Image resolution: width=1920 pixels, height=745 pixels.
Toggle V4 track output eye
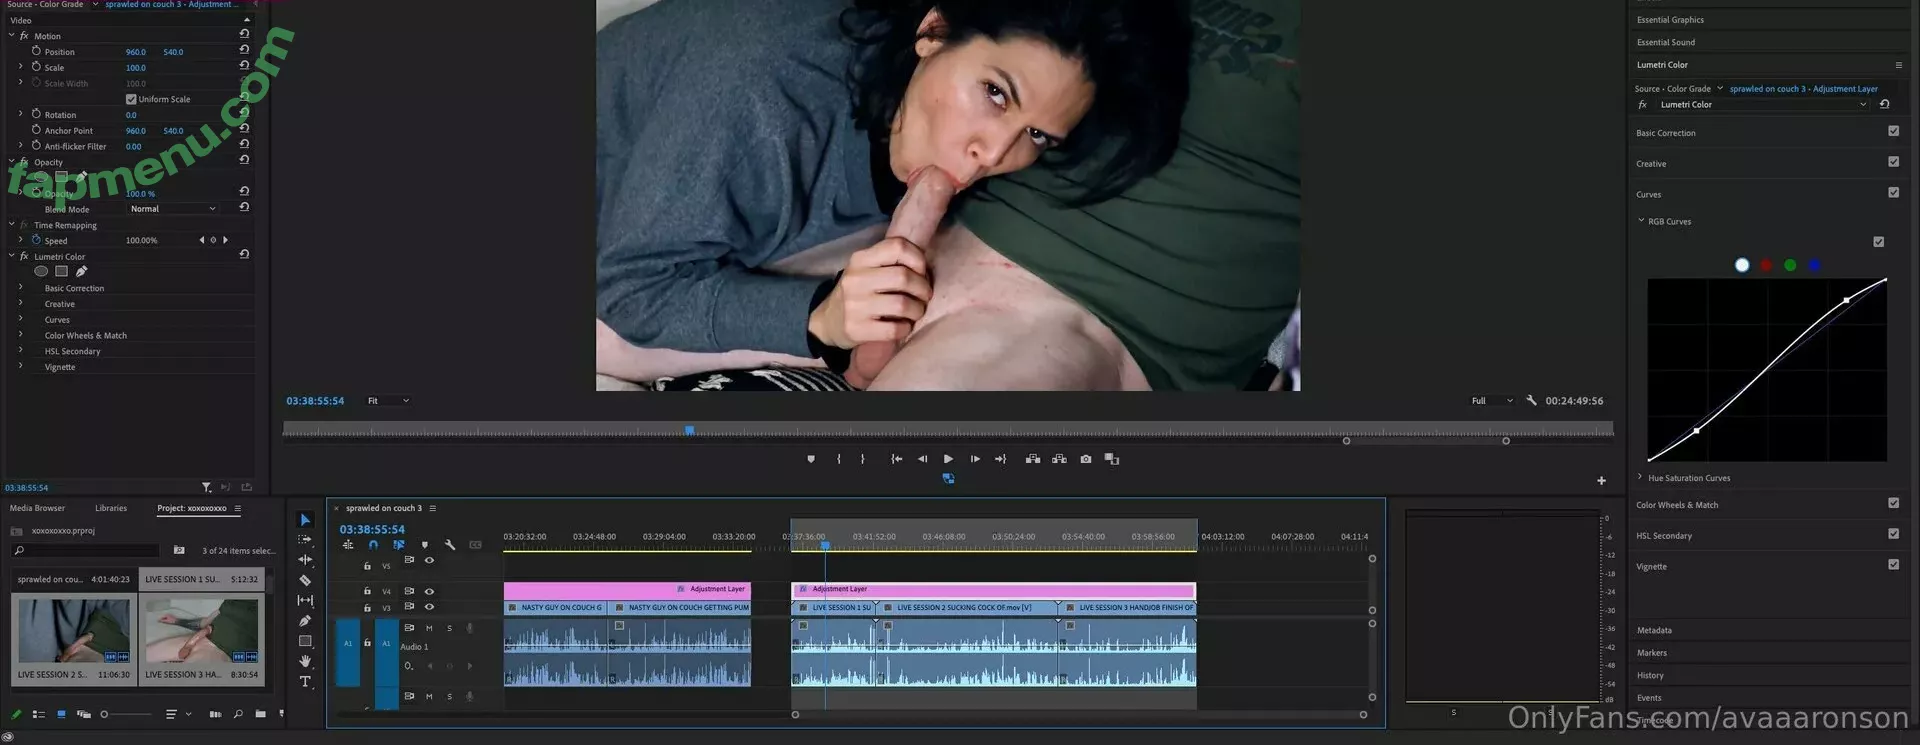coord(430,591)
